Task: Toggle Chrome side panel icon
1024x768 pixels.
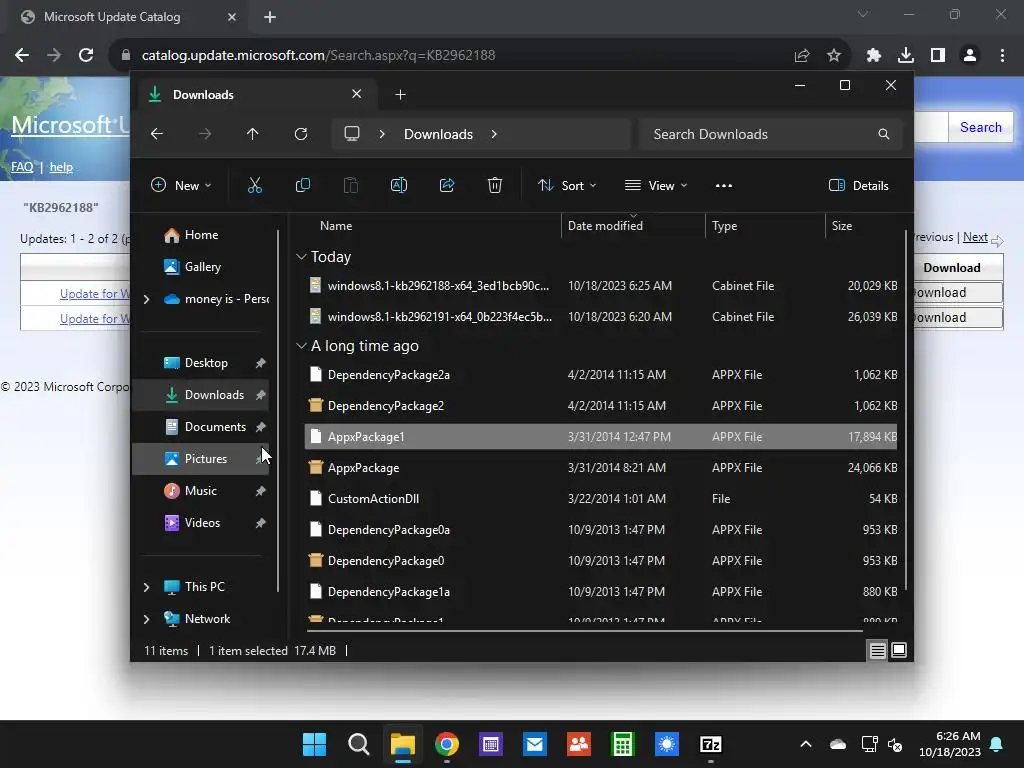Action: [938, 56]
